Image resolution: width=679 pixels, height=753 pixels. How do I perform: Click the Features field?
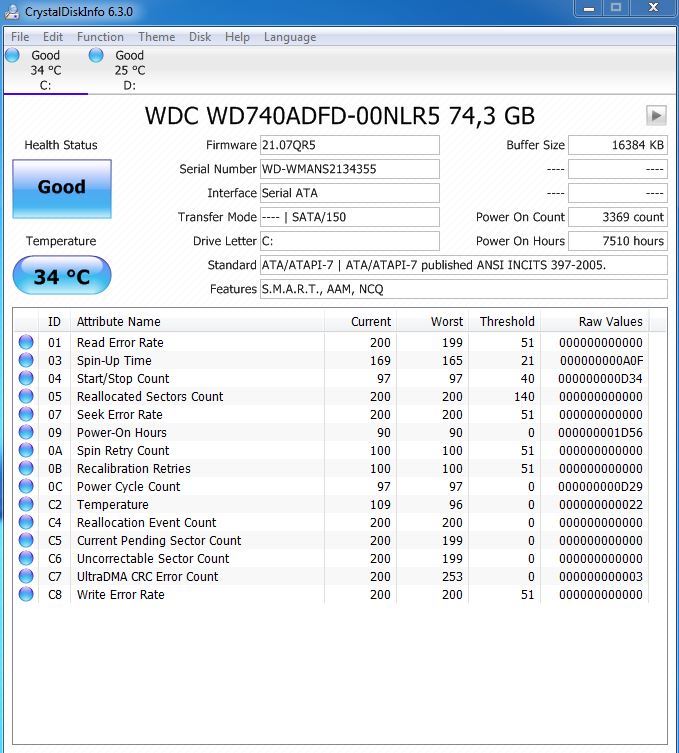[x=464, y=289]
